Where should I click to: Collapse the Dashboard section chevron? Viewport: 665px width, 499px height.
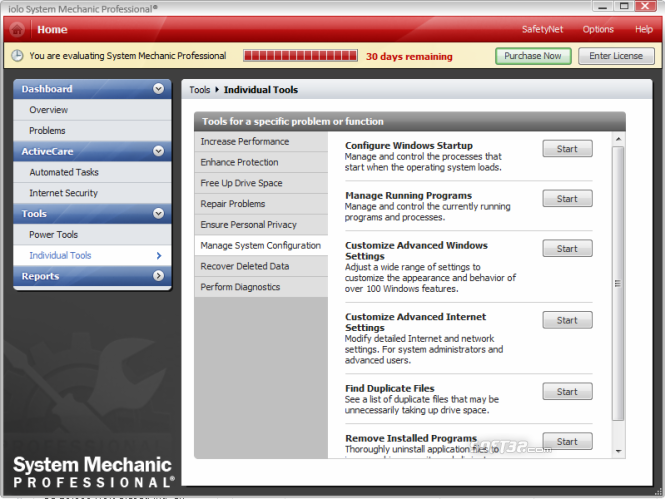coord(158,89)
